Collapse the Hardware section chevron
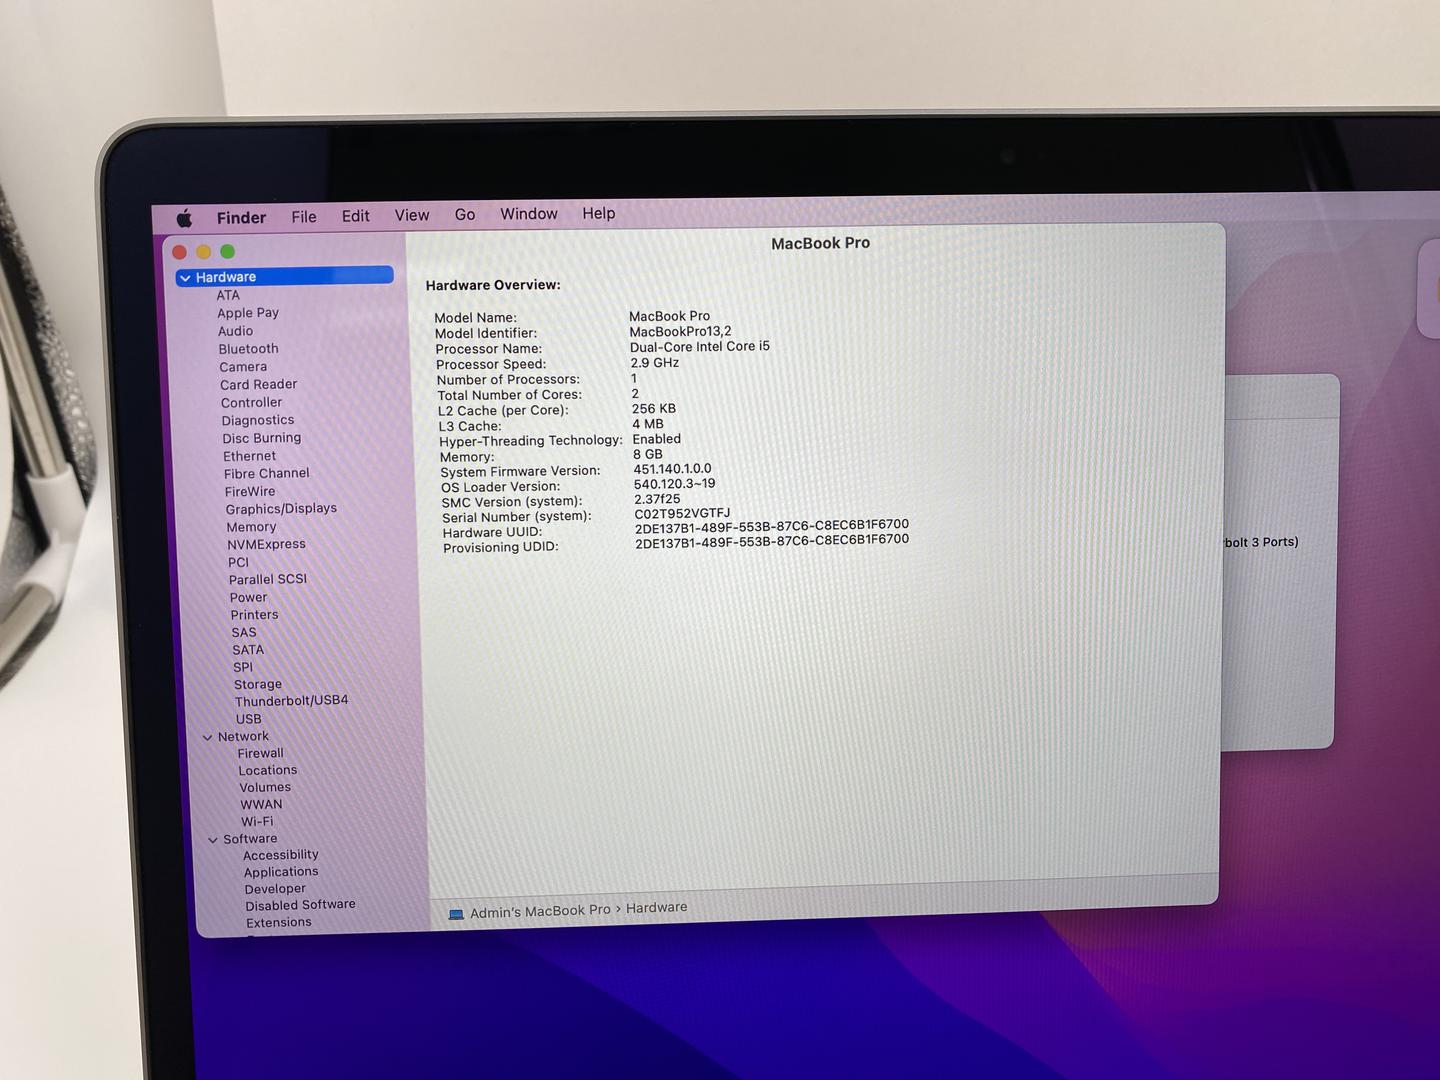The image size is (1440, 1080). pyautogui.click(x=185, y=278)
